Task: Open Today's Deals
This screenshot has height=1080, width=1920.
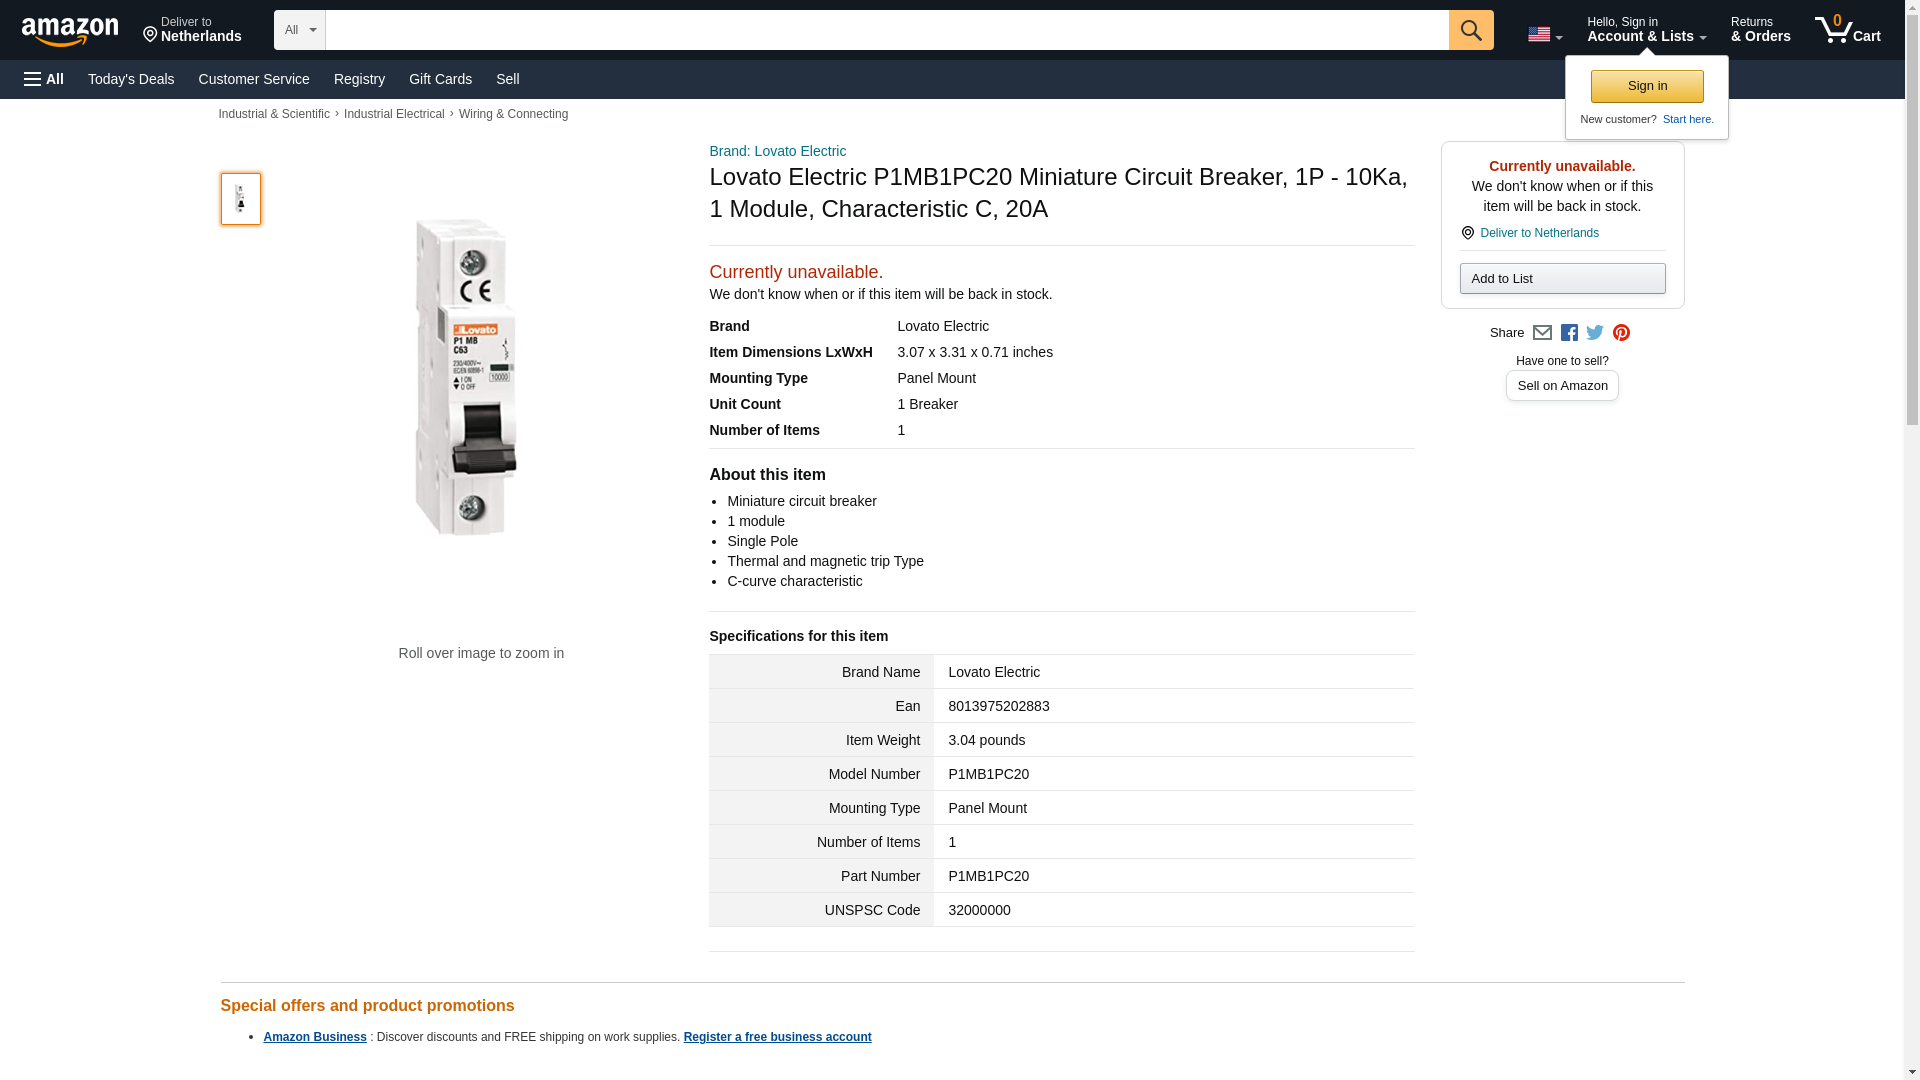Action: coord(131,79)
